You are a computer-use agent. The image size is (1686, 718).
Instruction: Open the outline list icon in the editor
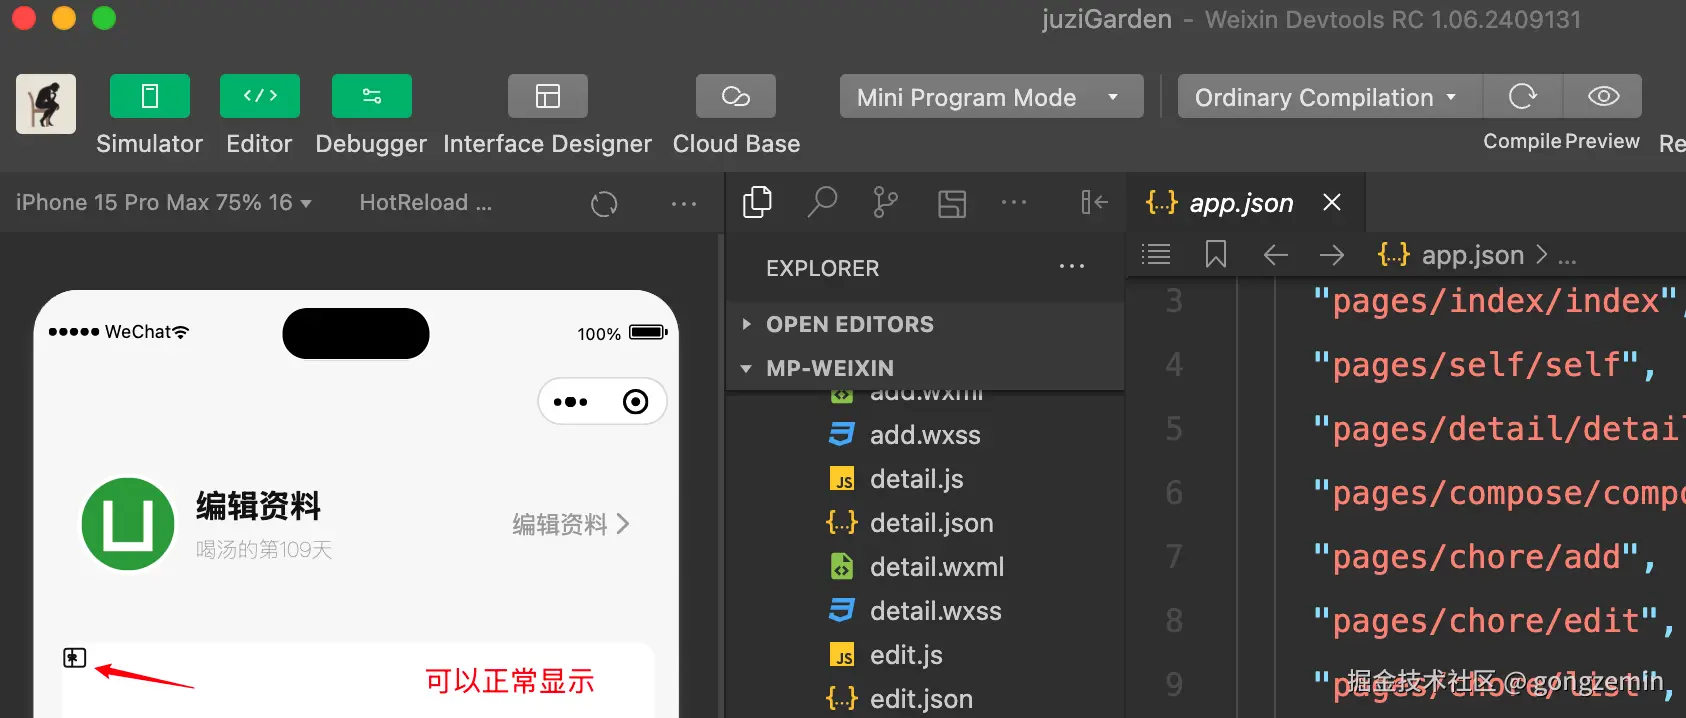[x=1156, y=254]
